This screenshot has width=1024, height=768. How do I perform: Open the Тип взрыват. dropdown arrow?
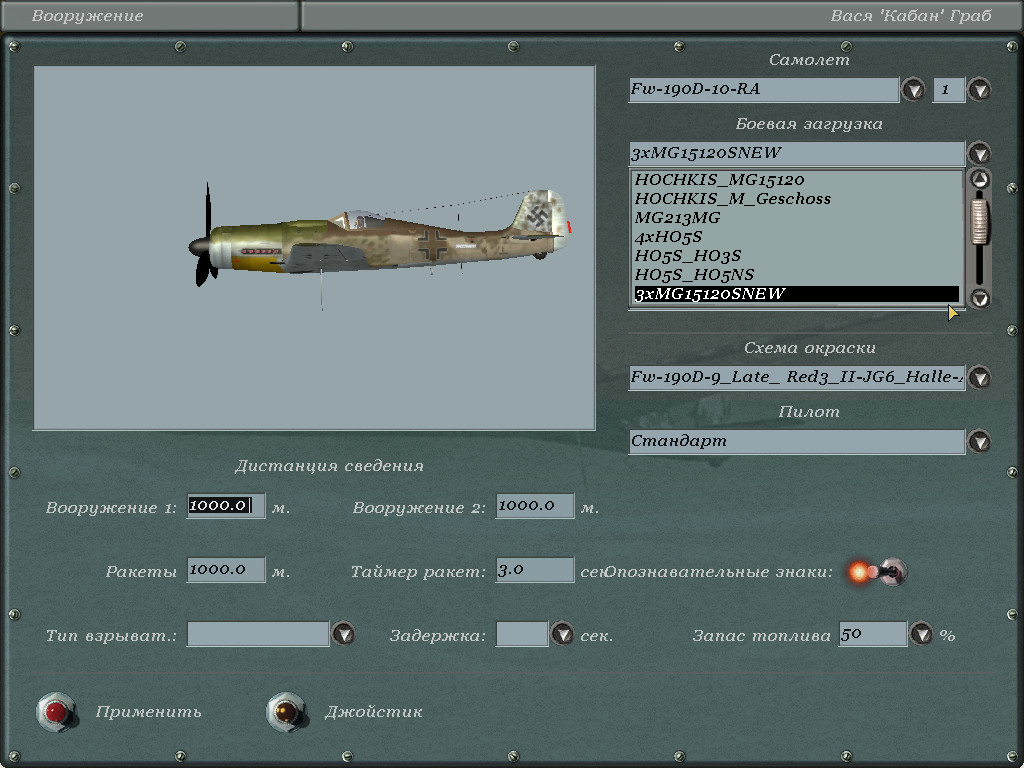(344, 634)
